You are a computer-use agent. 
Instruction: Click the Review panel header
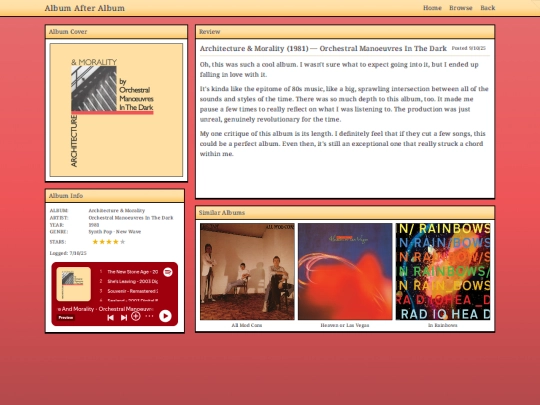[345, 32]
